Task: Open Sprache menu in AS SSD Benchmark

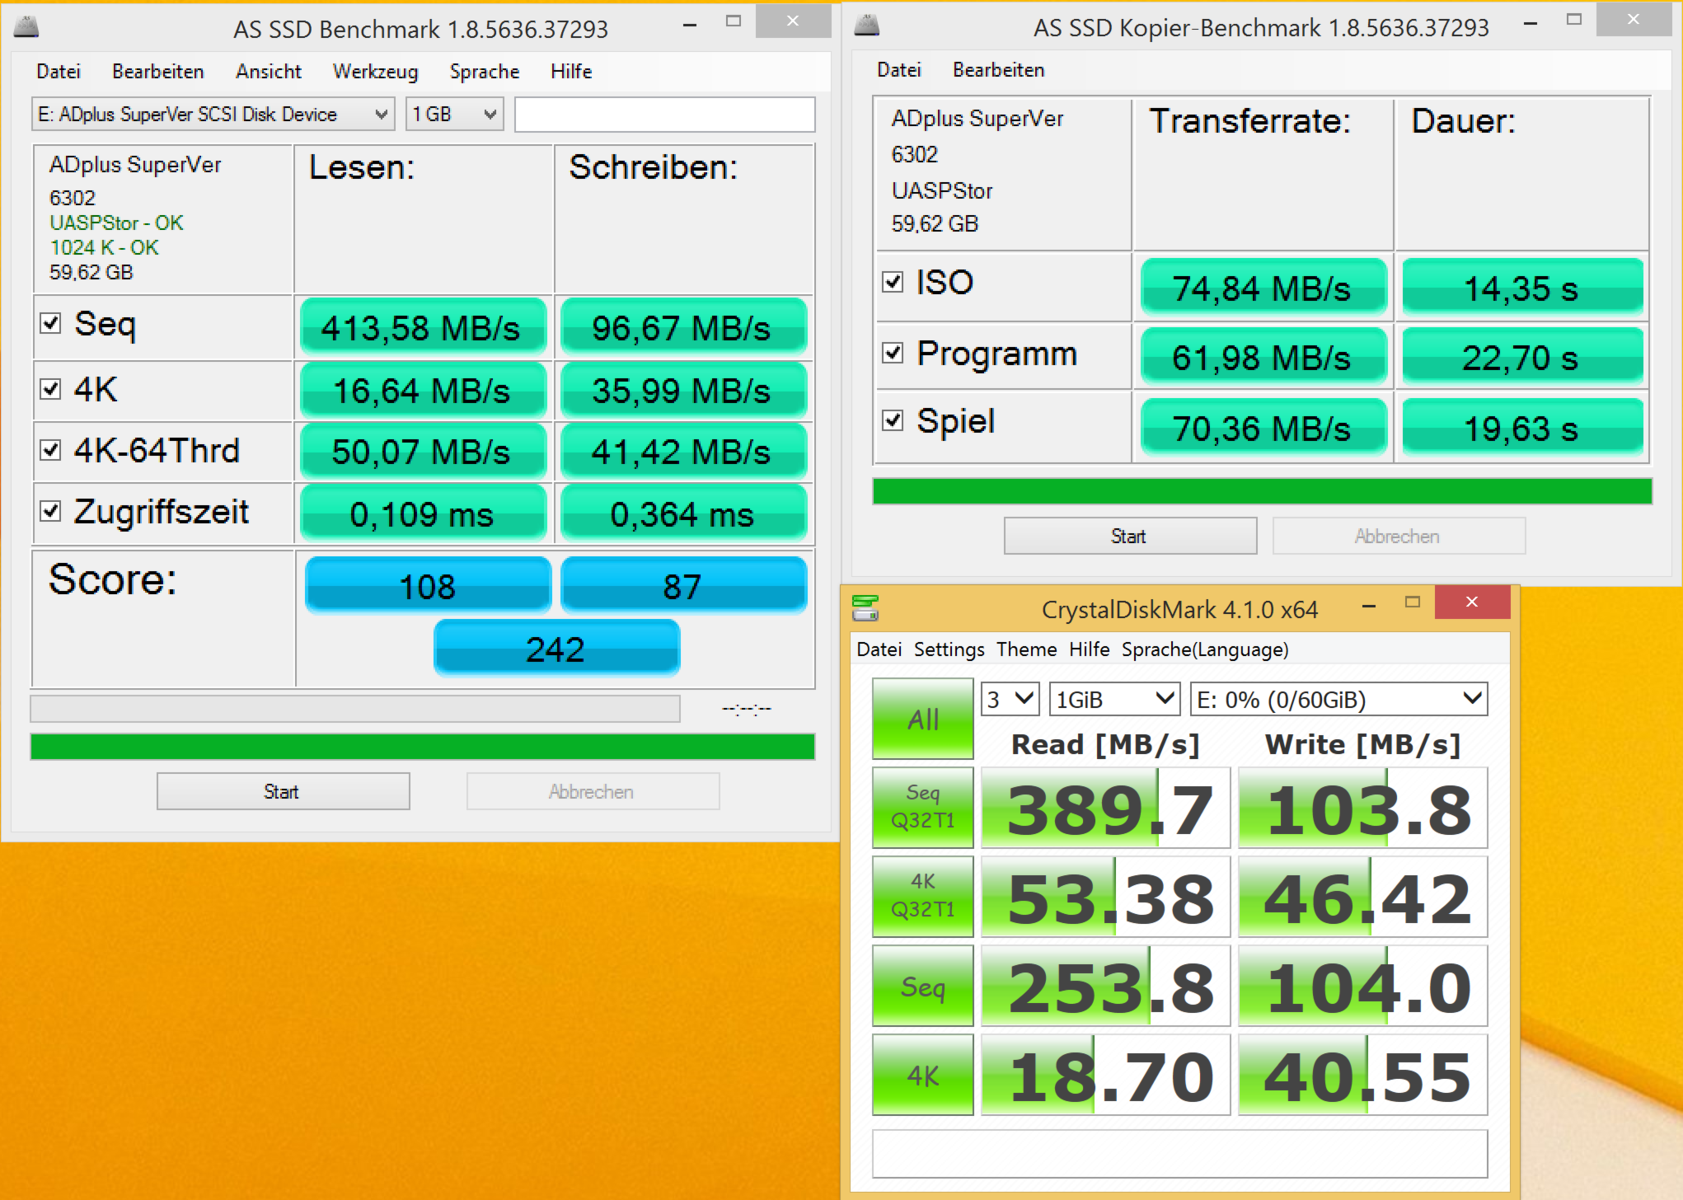Action: (484, 71)
